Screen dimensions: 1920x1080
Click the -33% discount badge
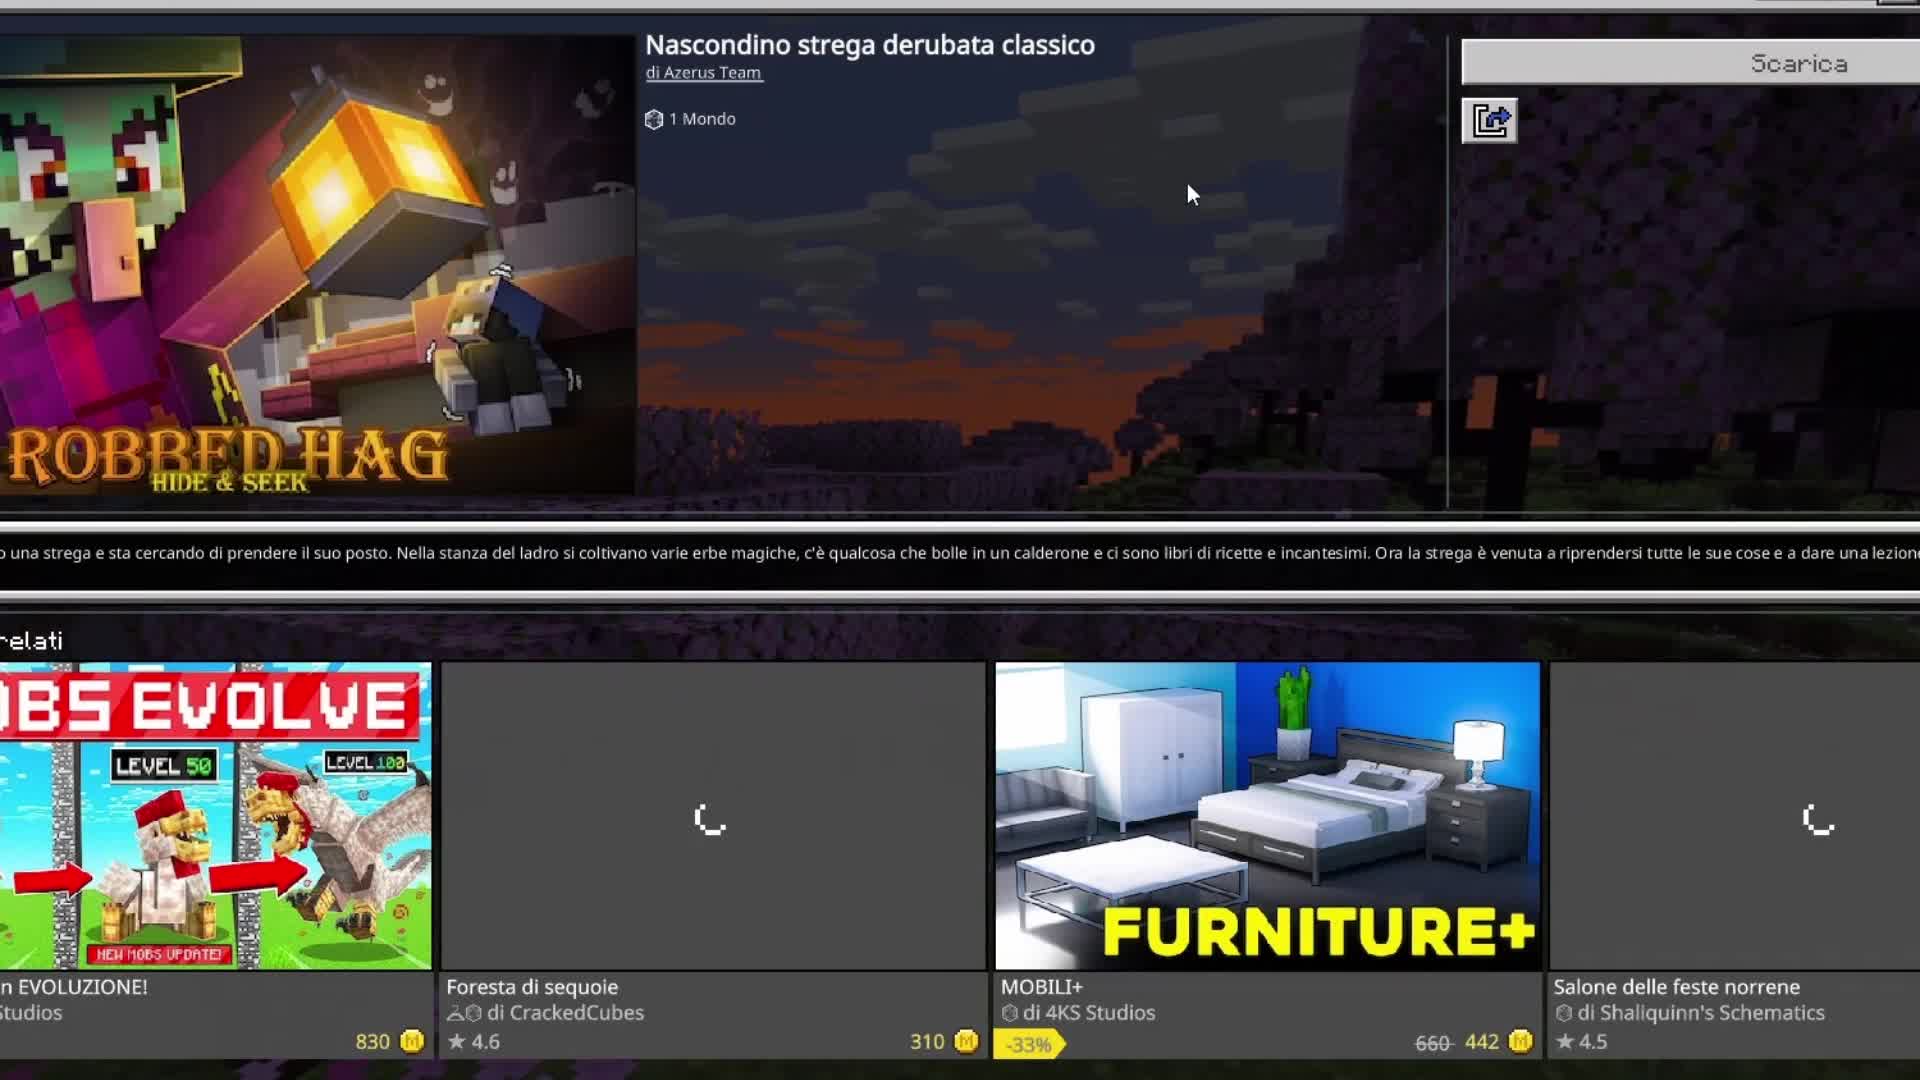[1029, 1045]
